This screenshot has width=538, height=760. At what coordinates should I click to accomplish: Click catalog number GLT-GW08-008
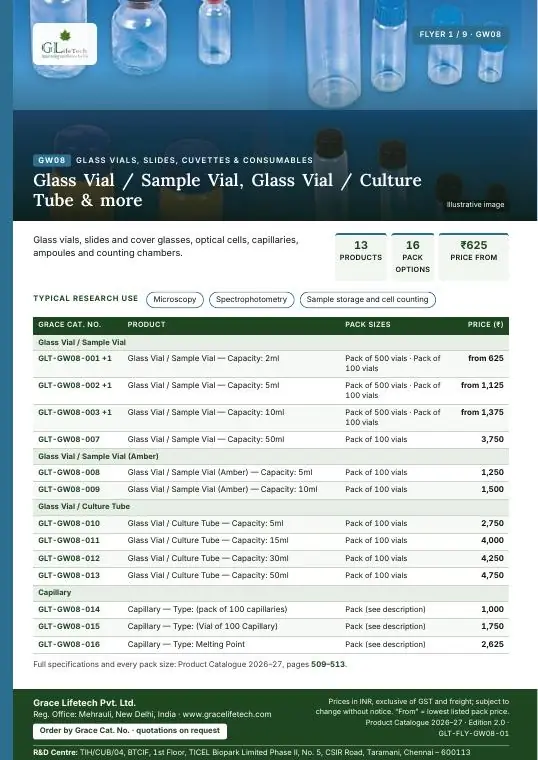coord(69,473)
